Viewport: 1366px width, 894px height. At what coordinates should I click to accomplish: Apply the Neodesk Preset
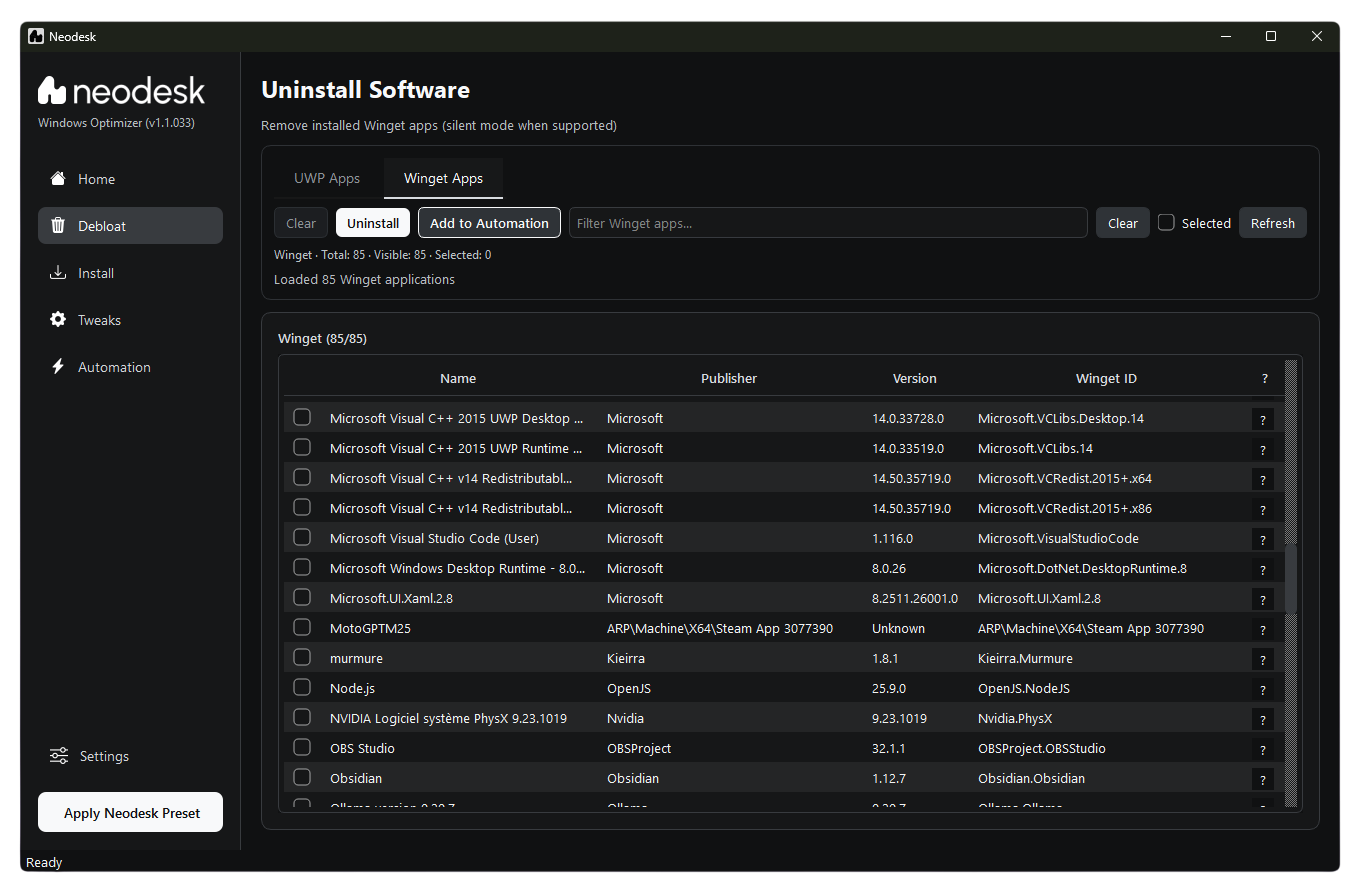pos(130,811)
